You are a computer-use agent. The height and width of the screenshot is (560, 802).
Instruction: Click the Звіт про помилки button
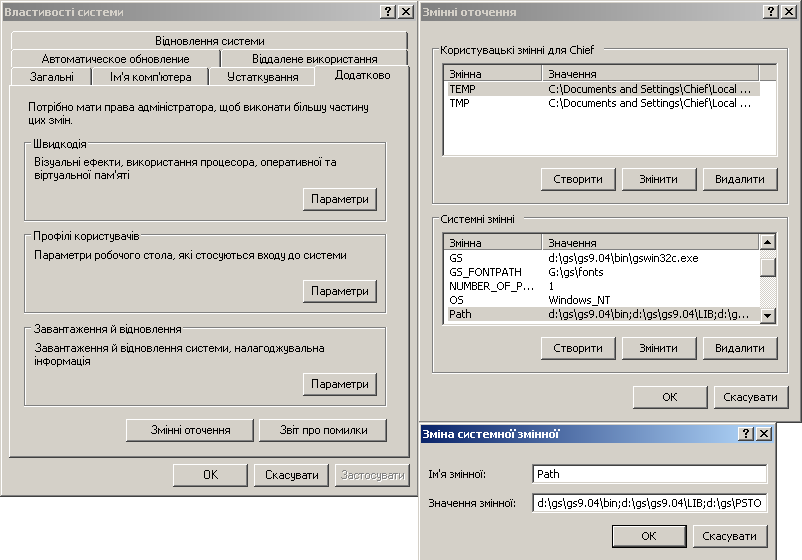click(x=322, y=430)
